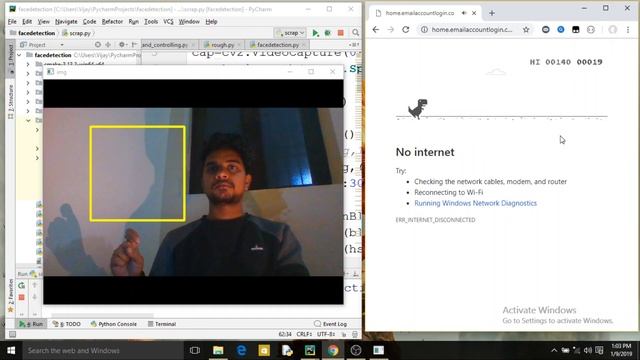Click the site information icon in address bar
640x360 pixels.
point(424,29)
